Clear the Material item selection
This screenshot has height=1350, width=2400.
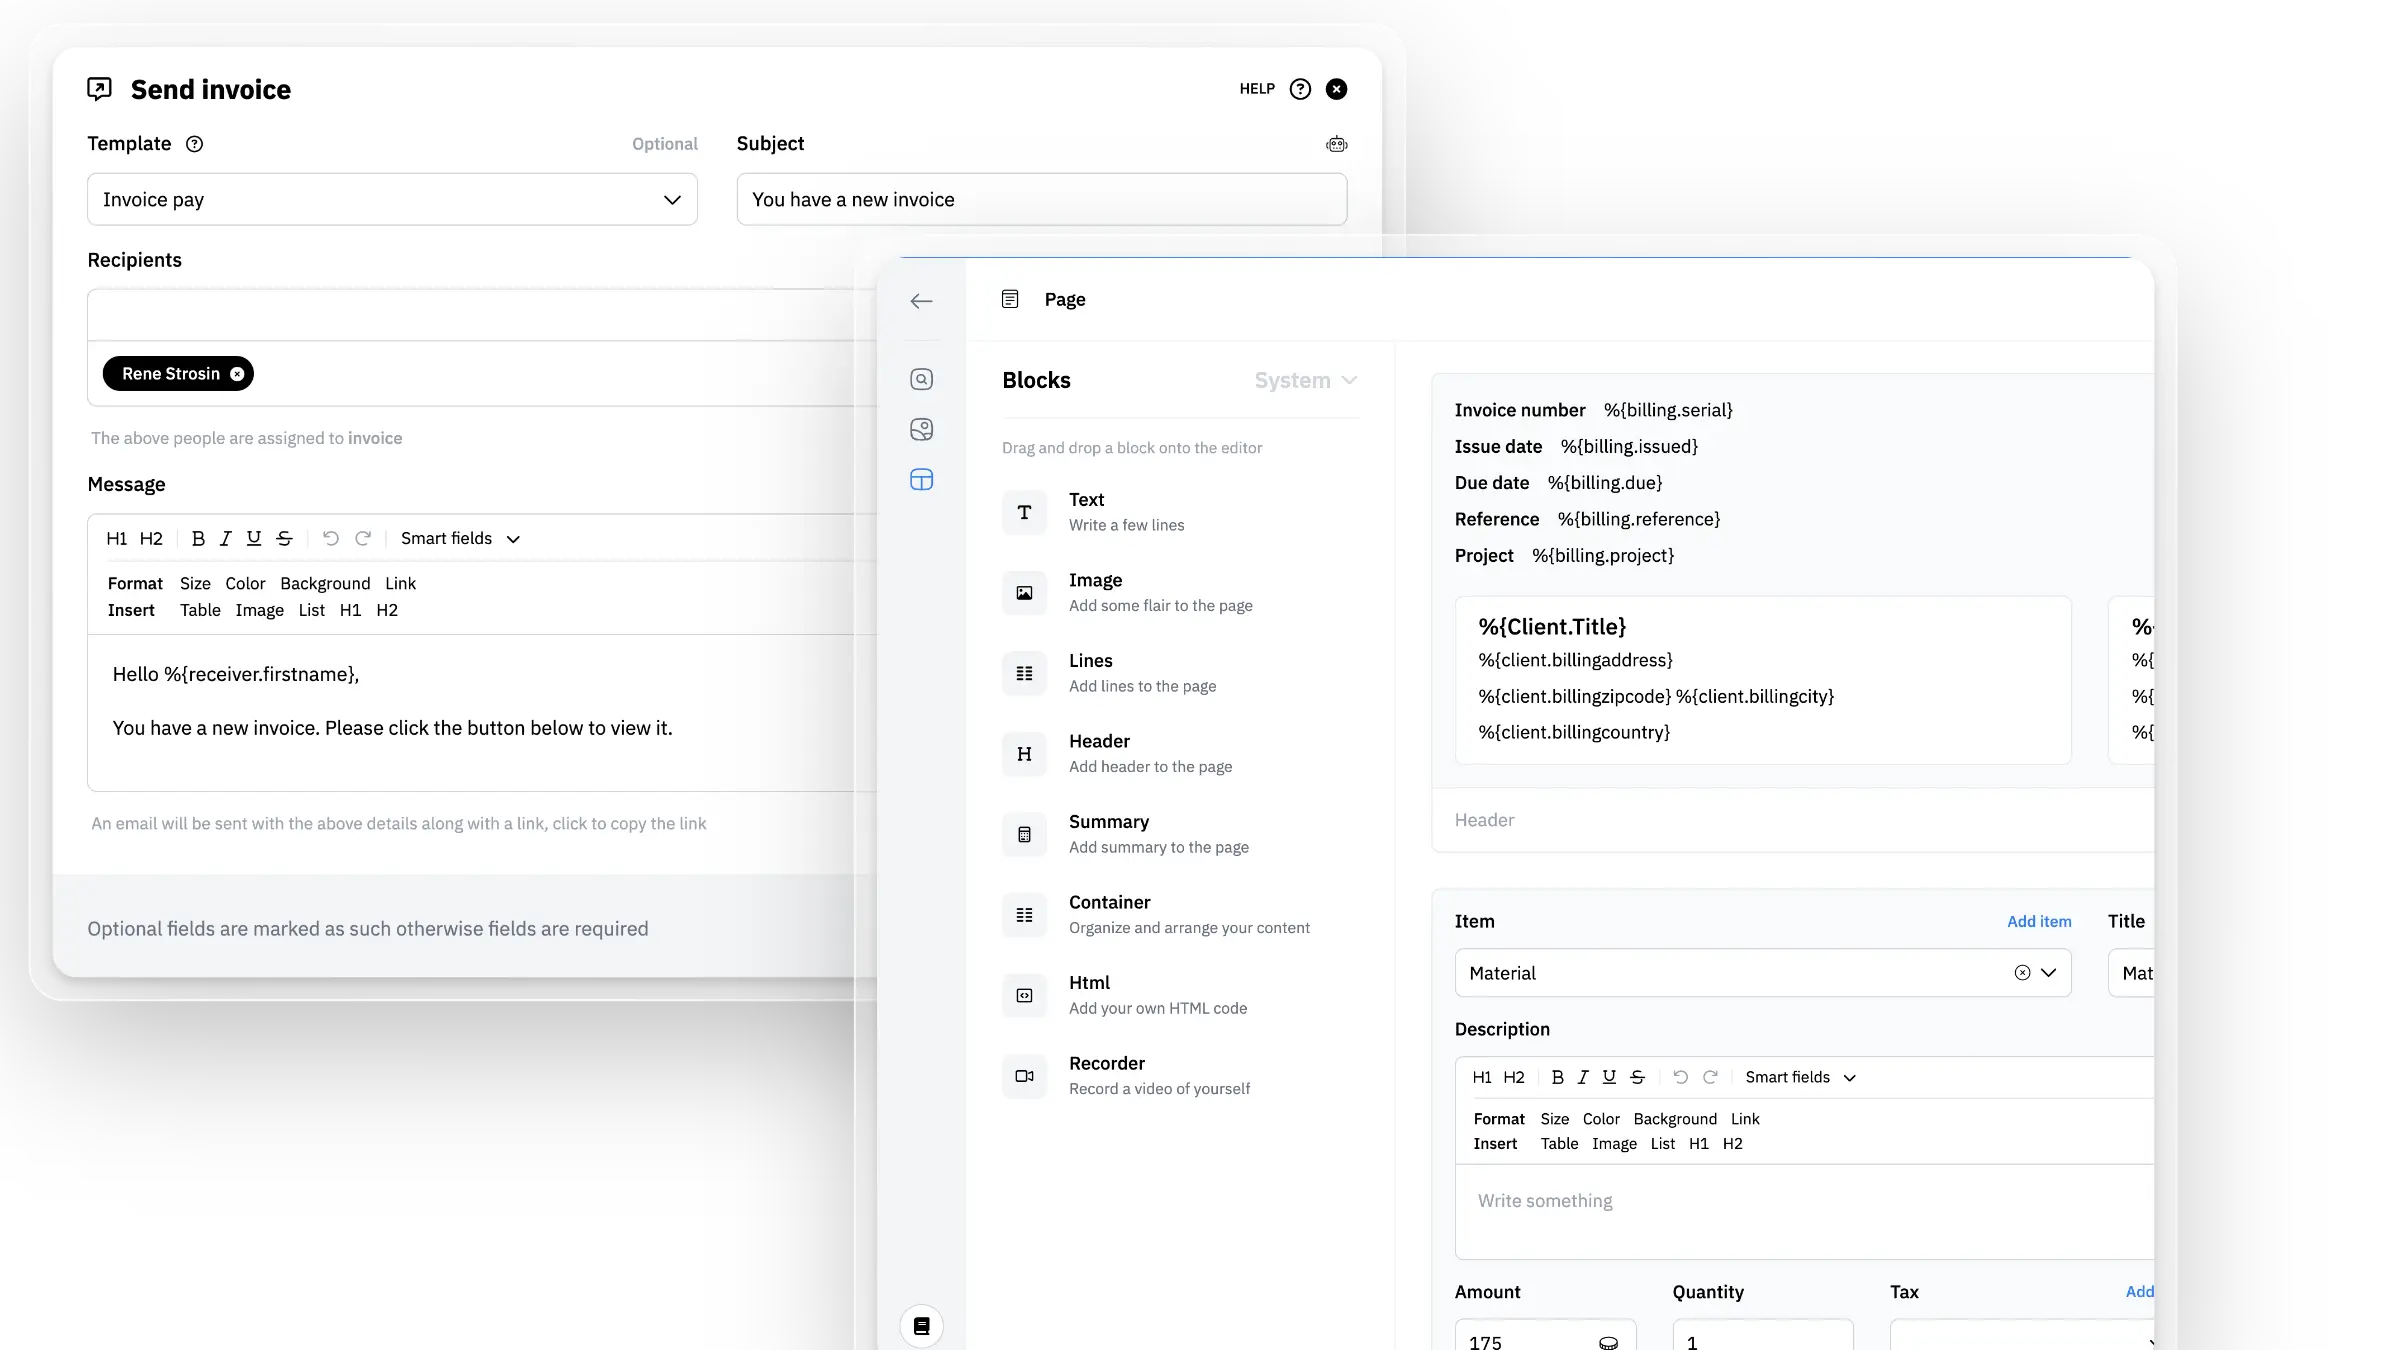point(2022,973)
